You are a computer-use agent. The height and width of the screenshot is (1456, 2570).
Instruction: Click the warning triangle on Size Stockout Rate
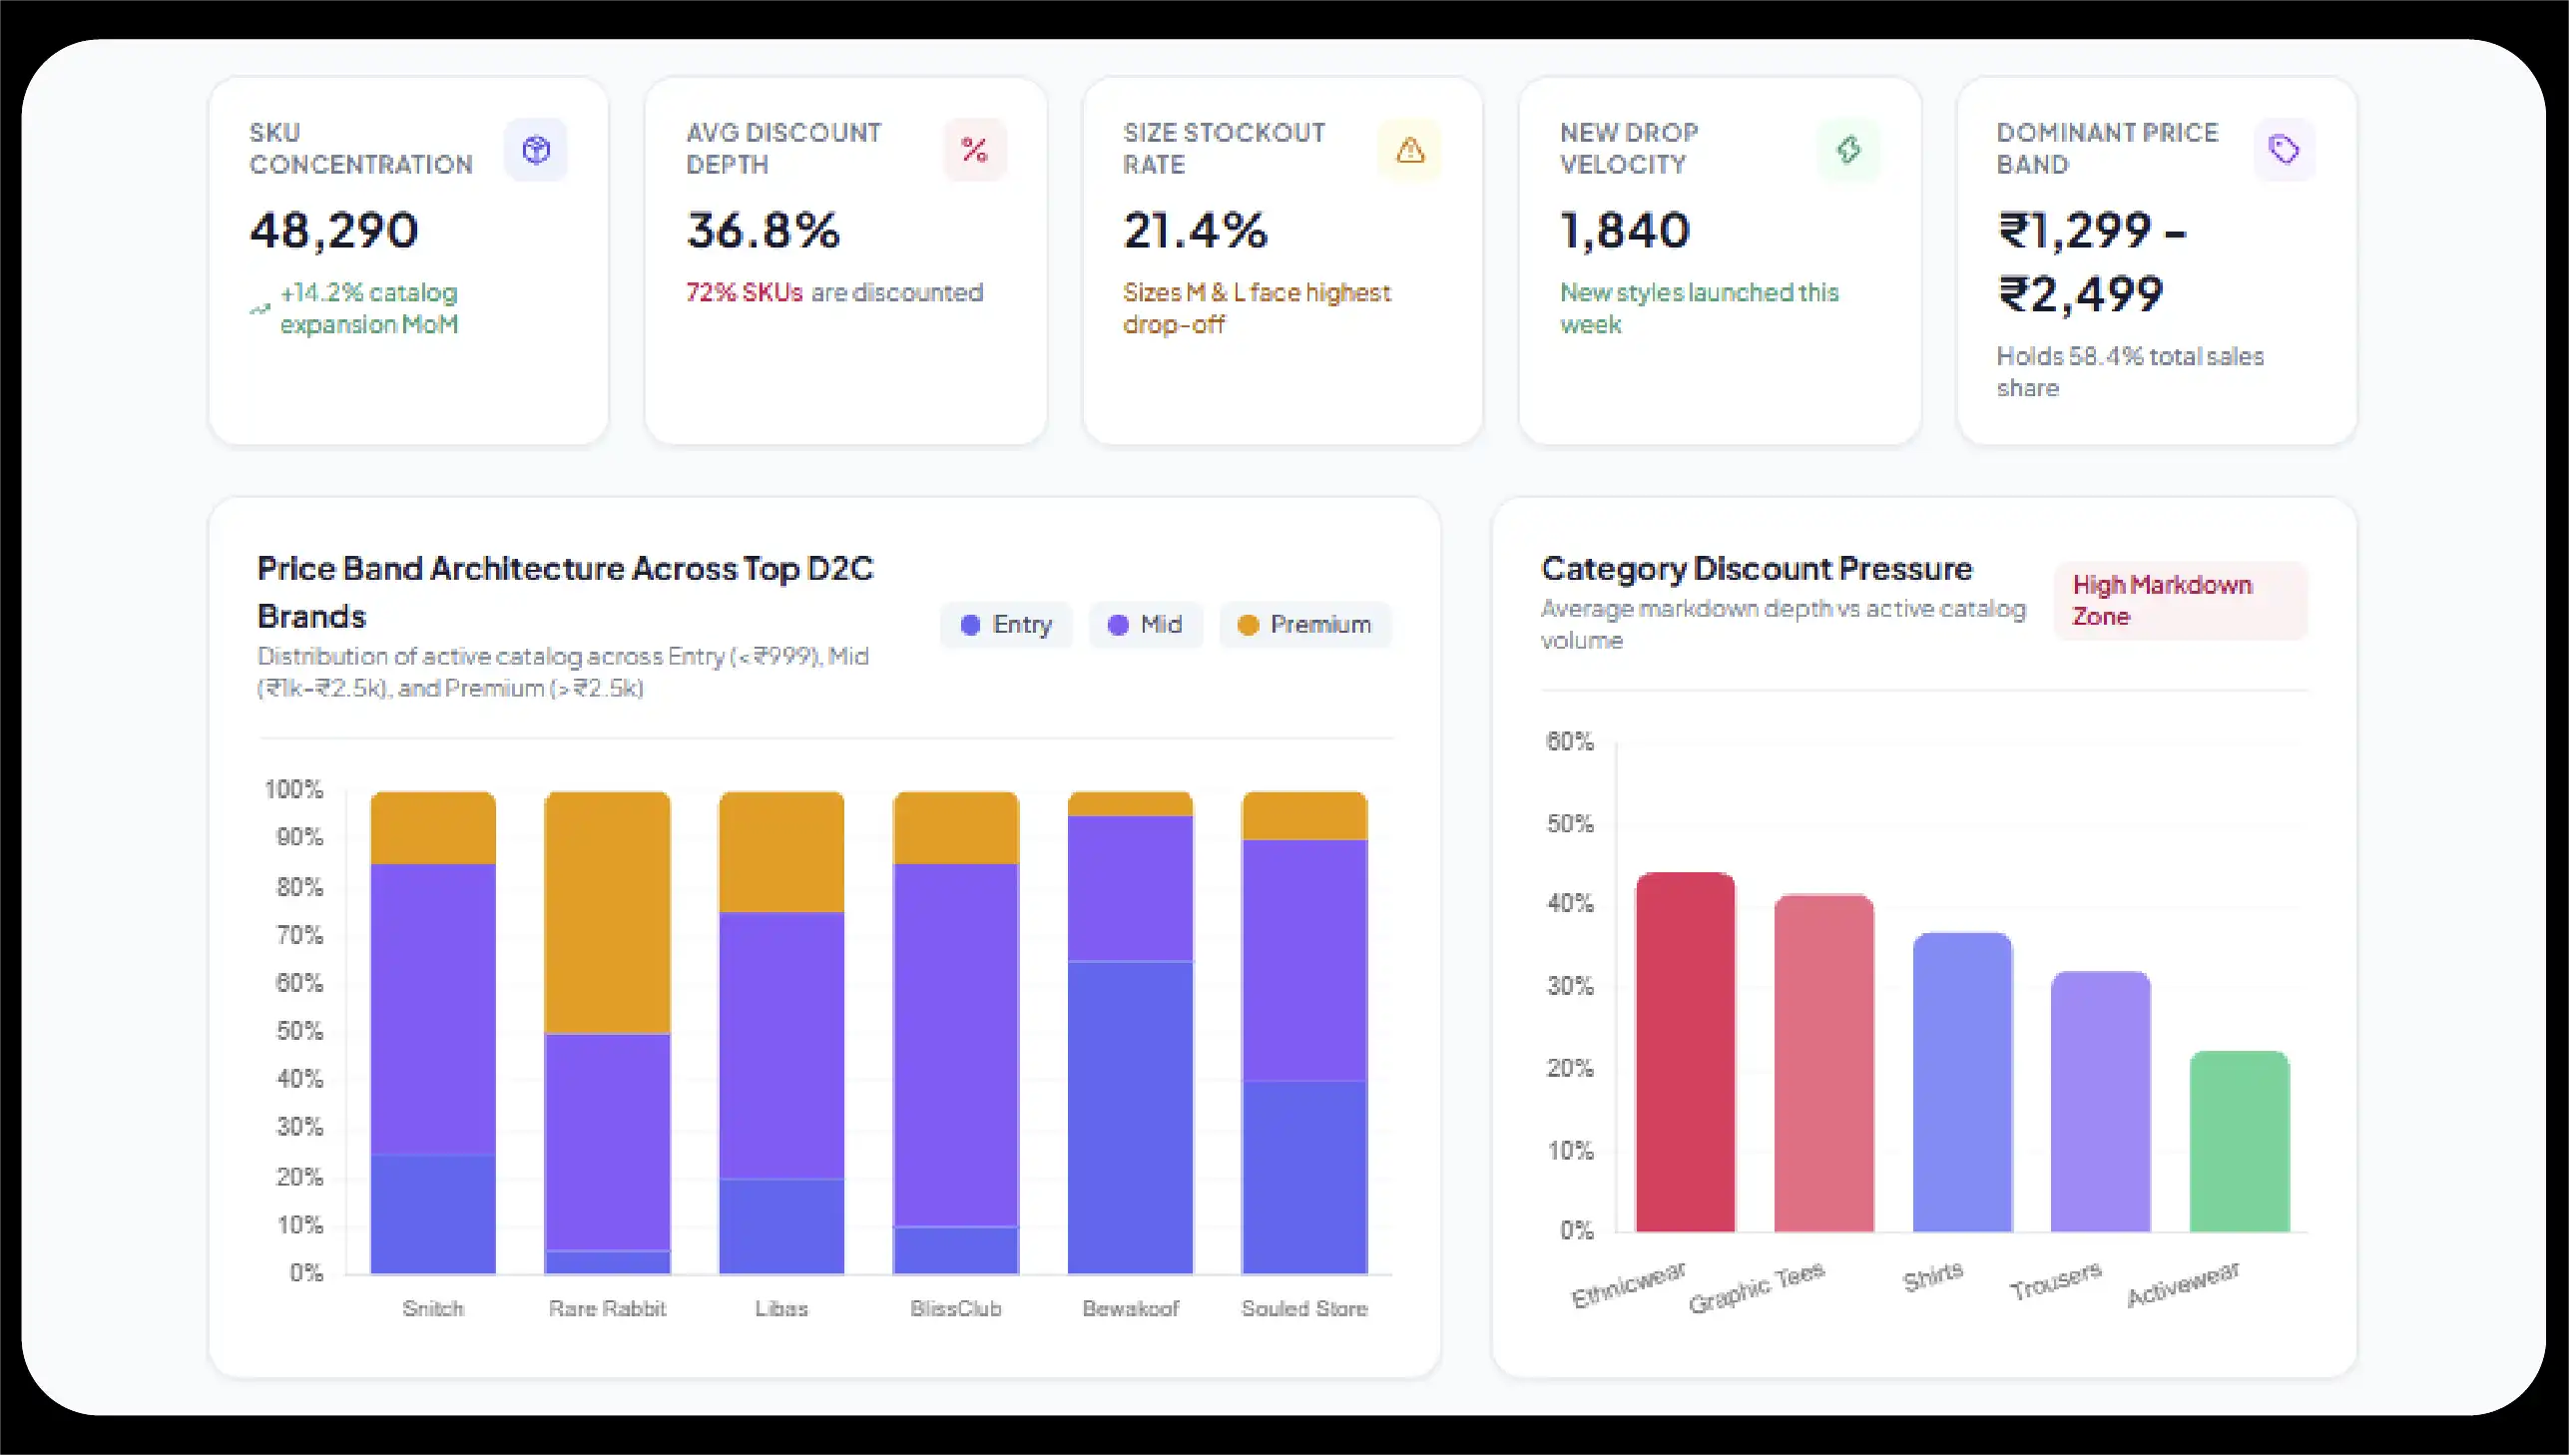(x=1410, y=150)
